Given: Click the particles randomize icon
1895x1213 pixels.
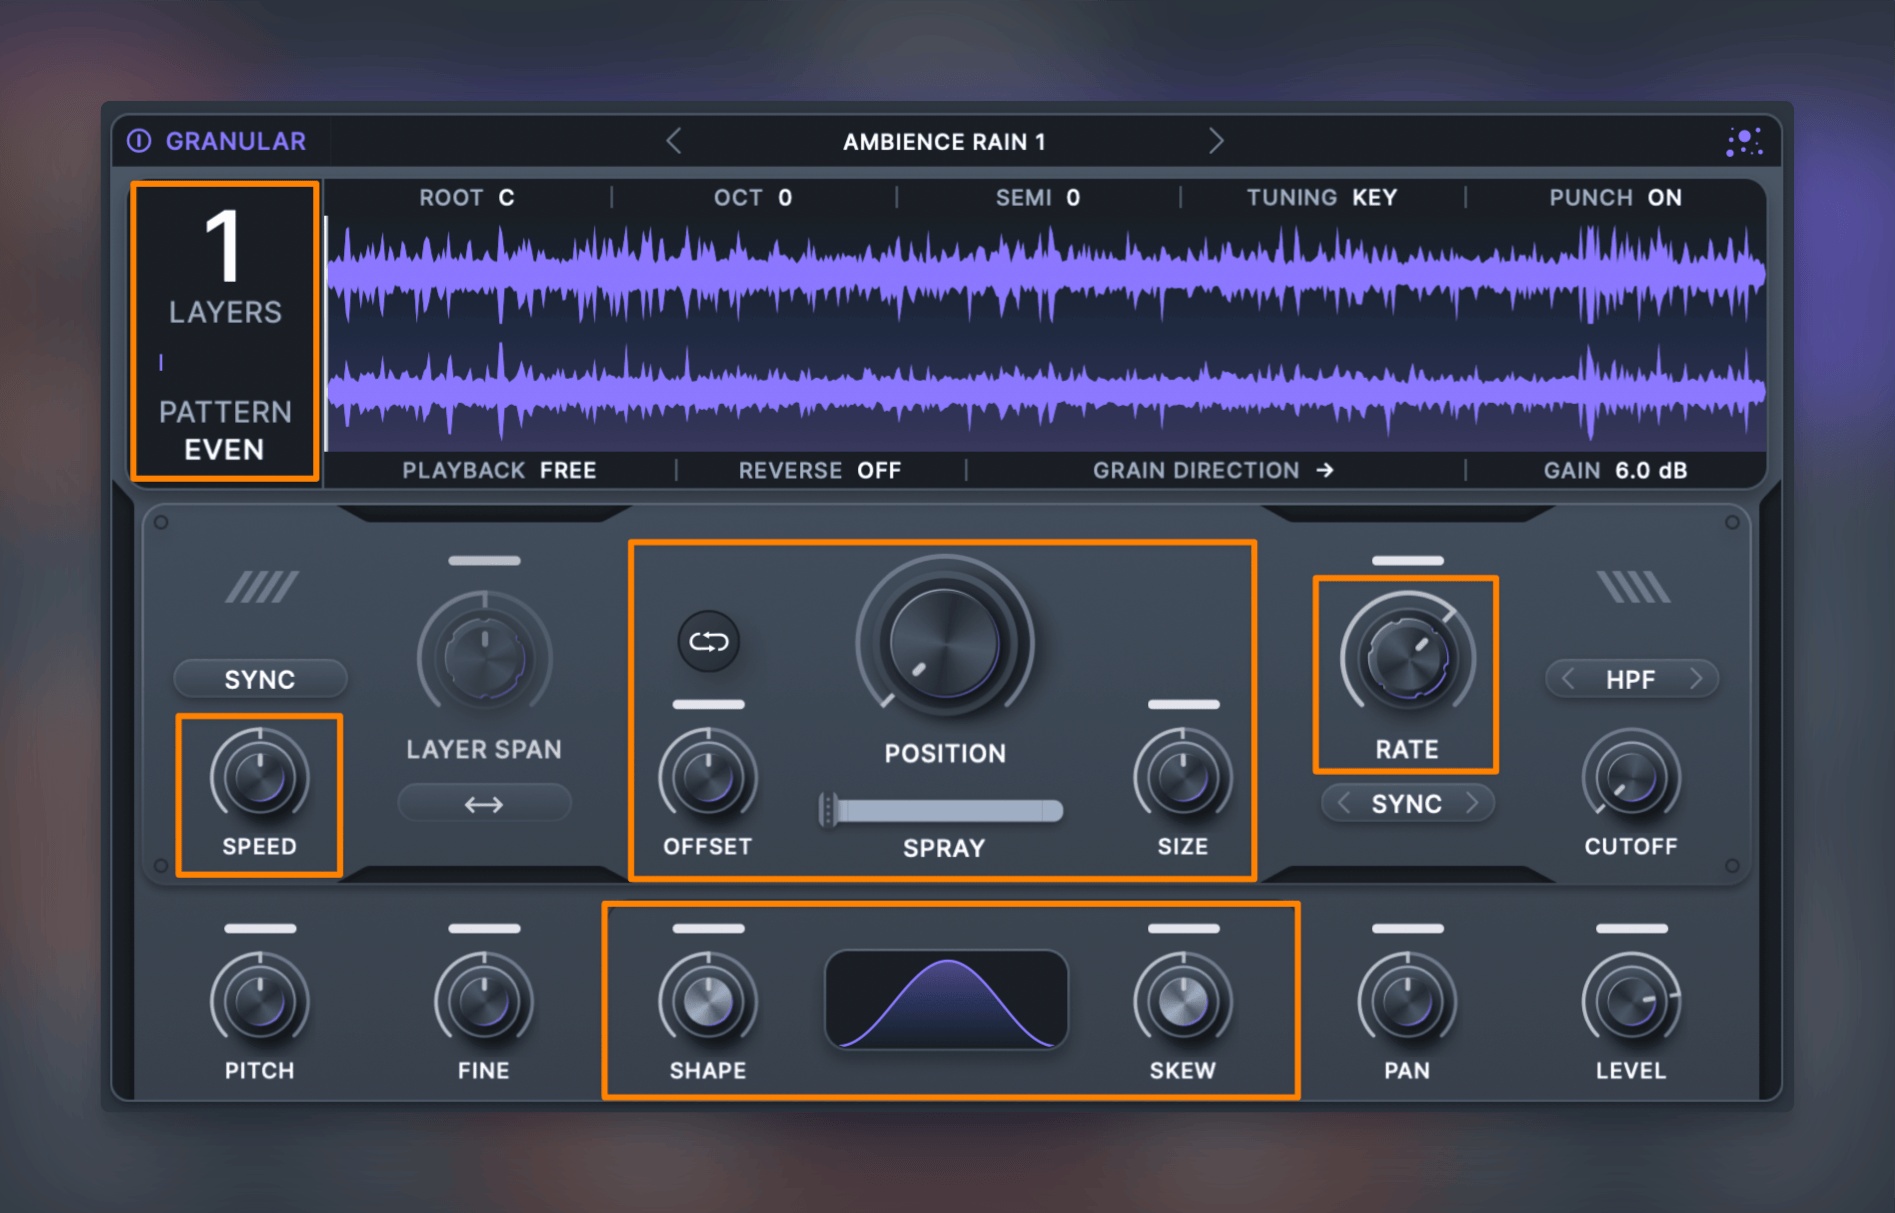Looking at the screenshot, I should pos(1744,141).
